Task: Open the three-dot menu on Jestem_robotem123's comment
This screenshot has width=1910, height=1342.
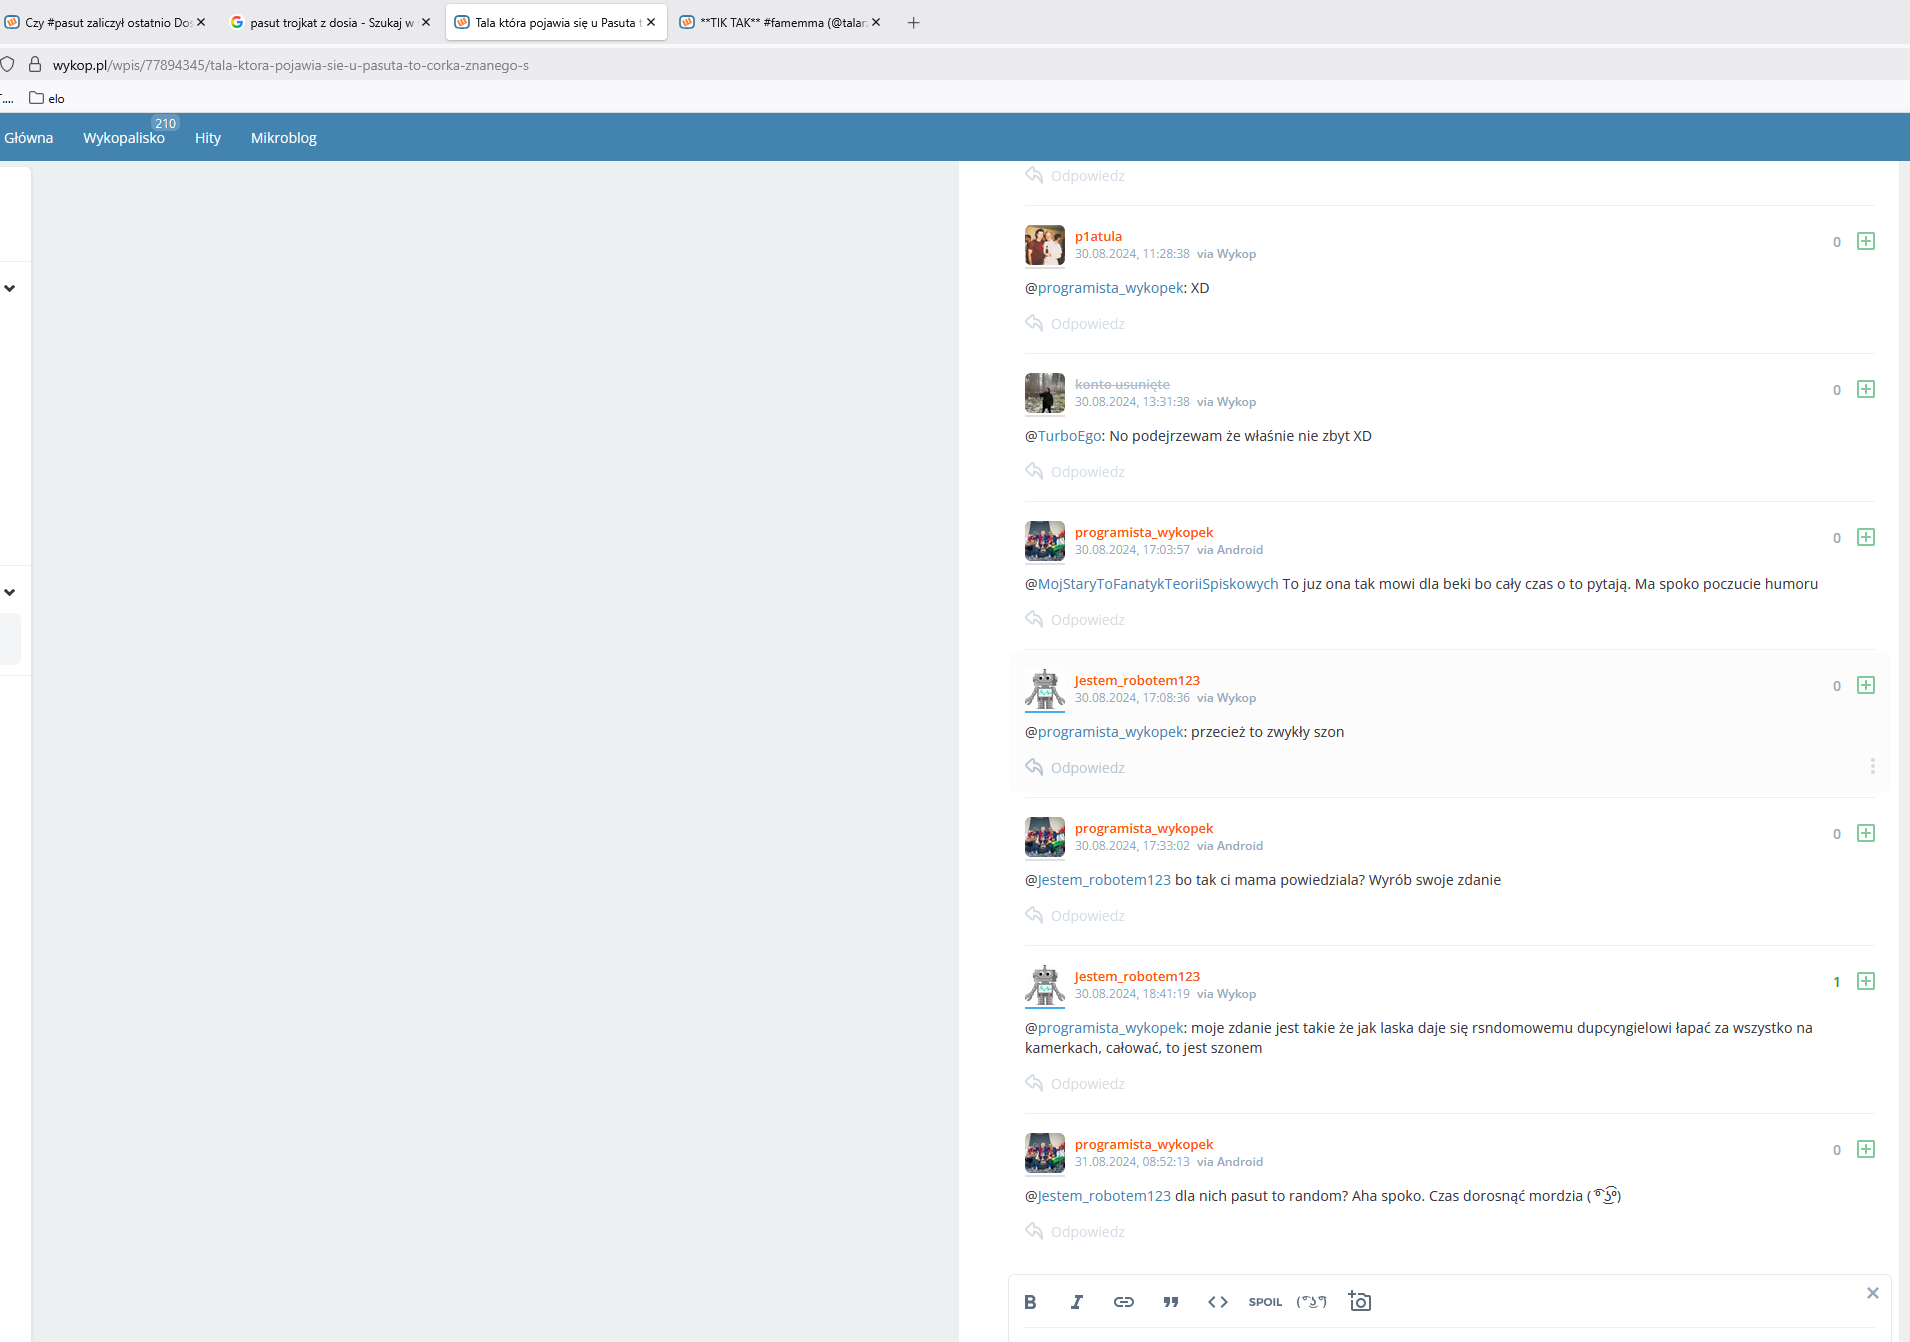Action: 1873,766
